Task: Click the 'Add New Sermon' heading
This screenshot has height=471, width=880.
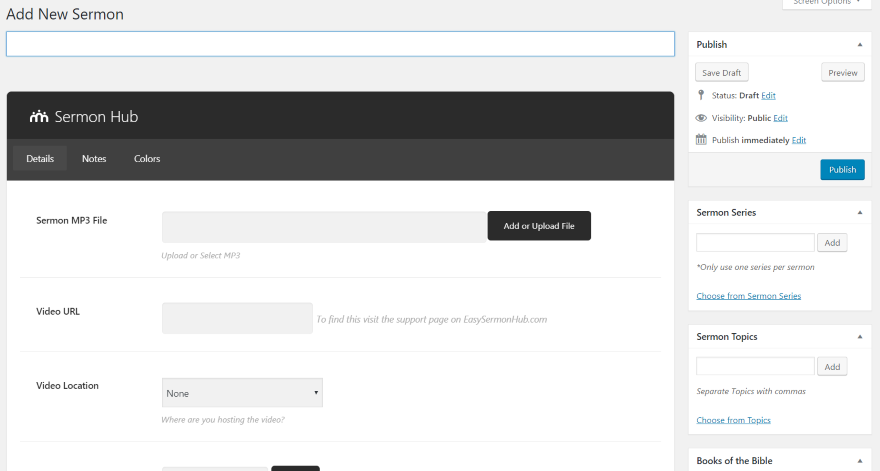Action: click(65, 14)
